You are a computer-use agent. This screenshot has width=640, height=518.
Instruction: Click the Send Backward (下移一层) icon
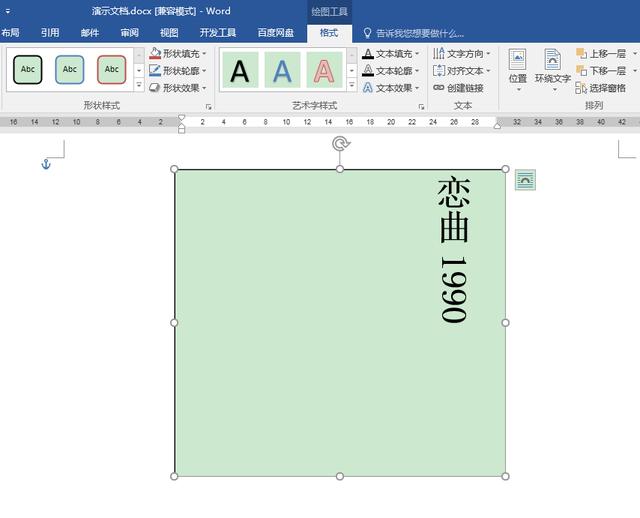(581, 71)
